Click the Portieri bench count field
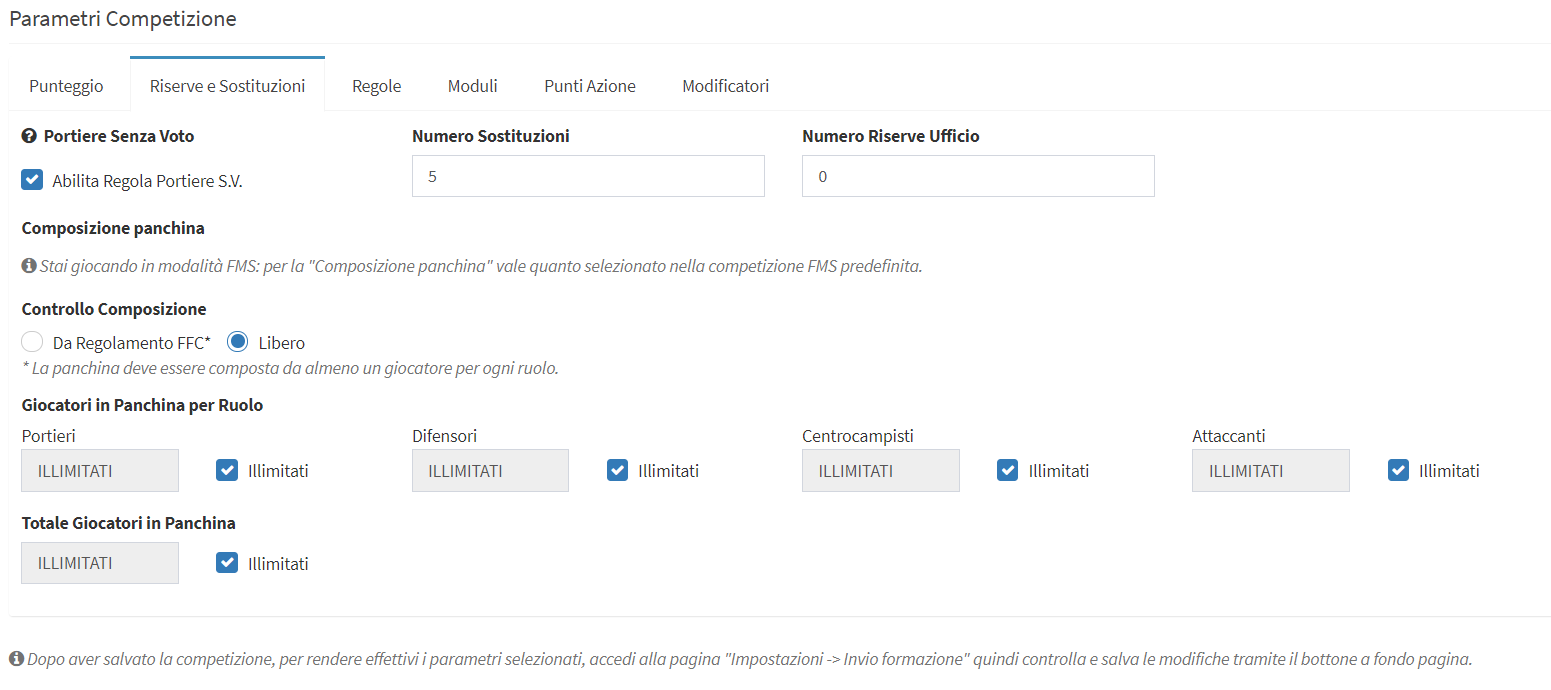This screenshot has width=1551, height=690. tap(100, 470)
